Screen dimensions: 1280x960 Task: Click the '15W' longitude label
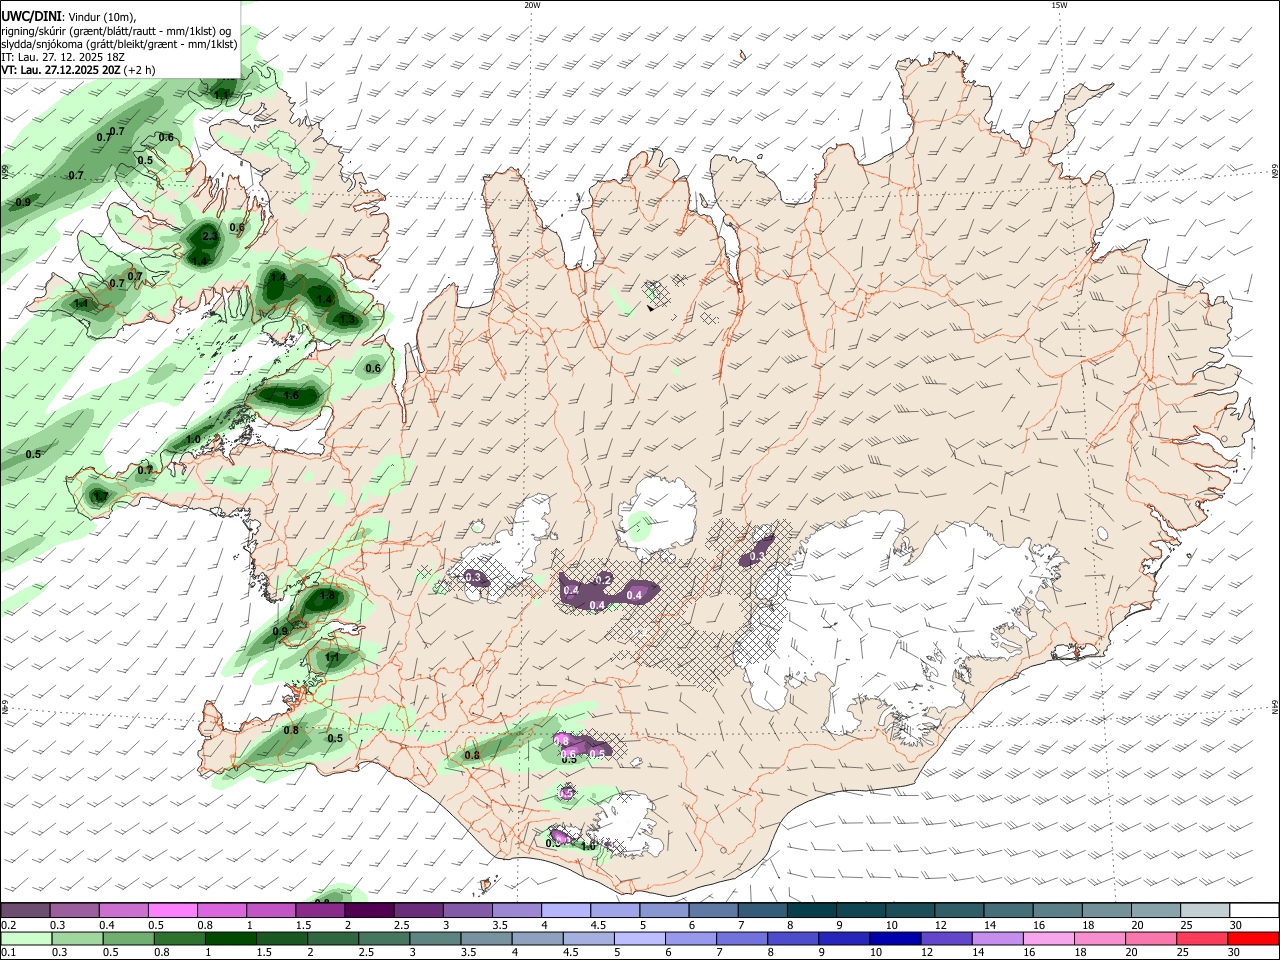1059,5
